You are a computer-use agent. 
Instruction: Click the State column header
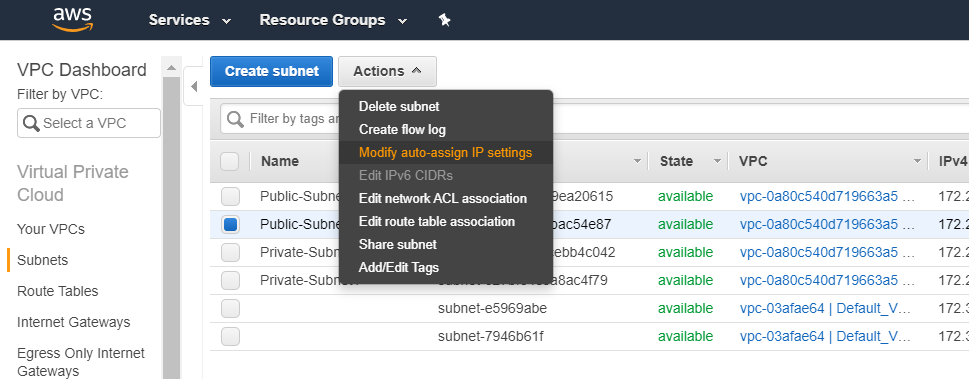676,161
